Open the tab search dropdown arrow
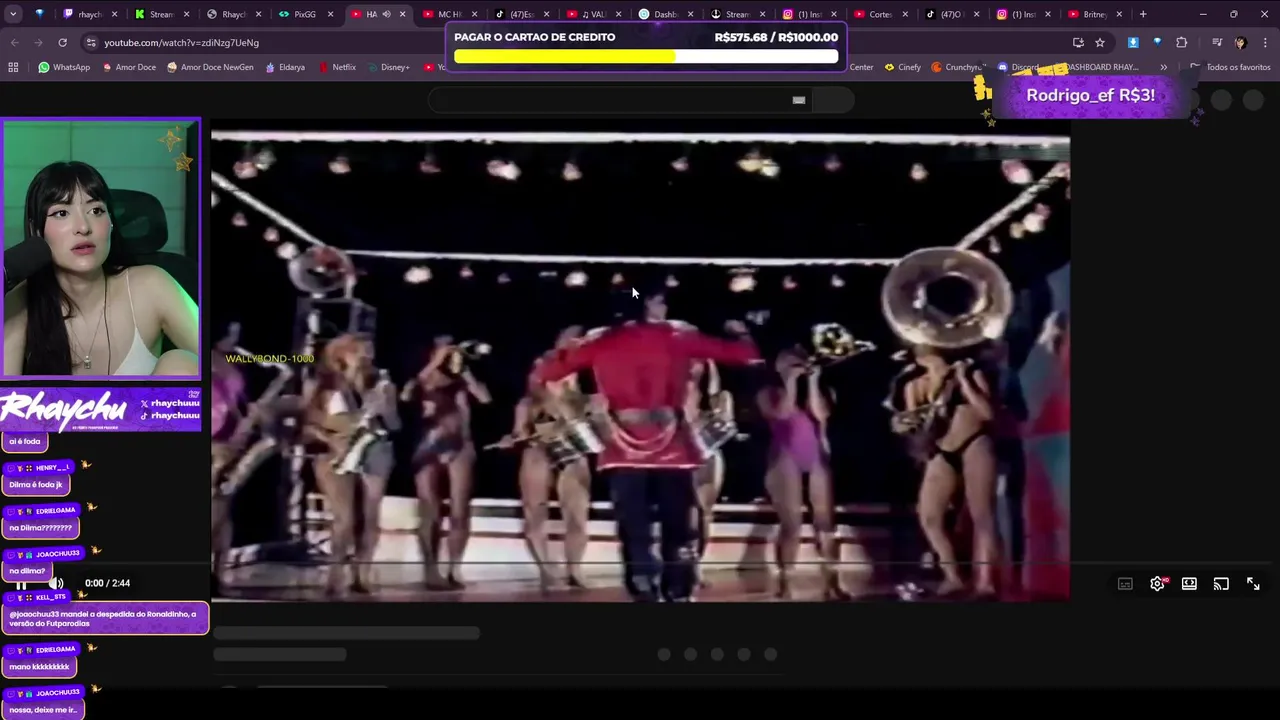 pos(13,14)
